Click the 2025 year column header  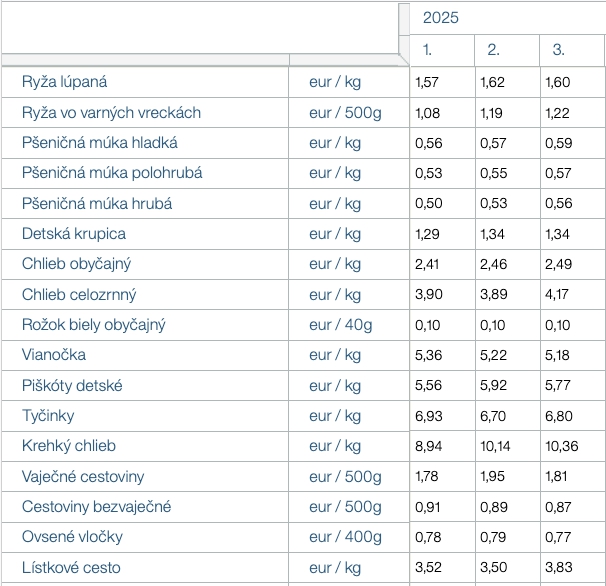point(440,18)
